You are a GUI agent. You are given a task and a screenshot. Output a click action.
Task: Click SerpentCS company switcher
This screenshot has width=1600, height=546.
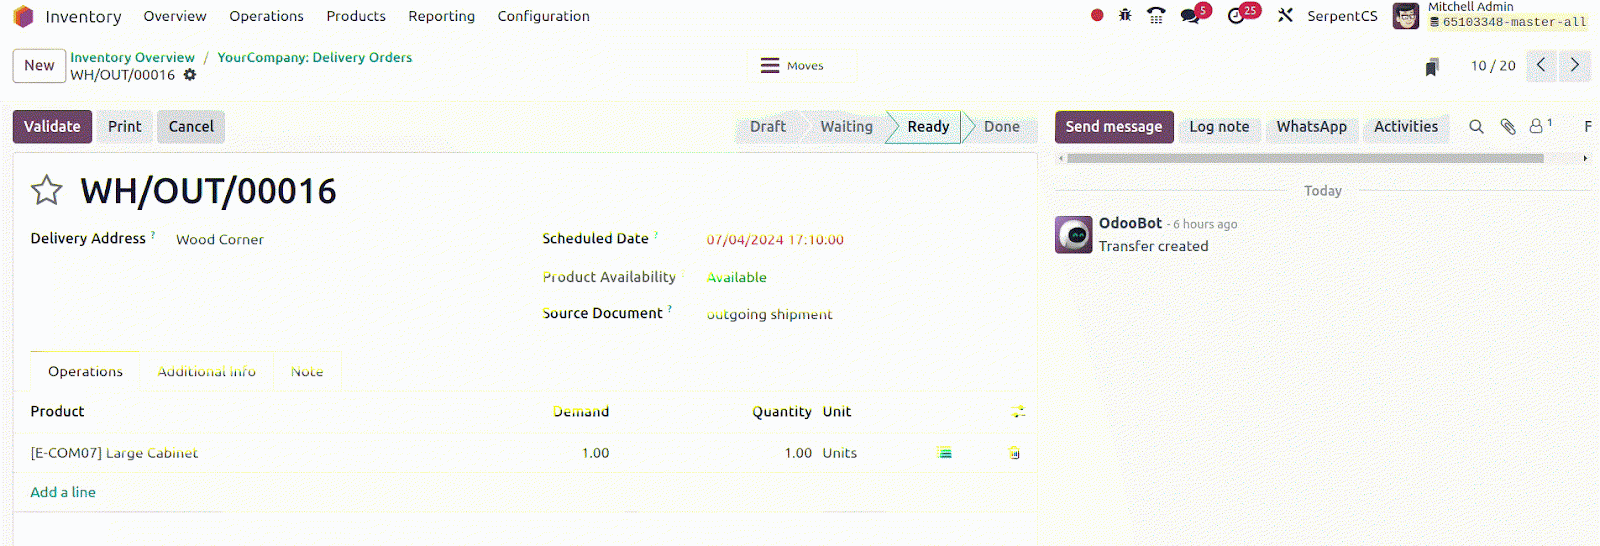pyautogui.click(x=1342, y=16)
